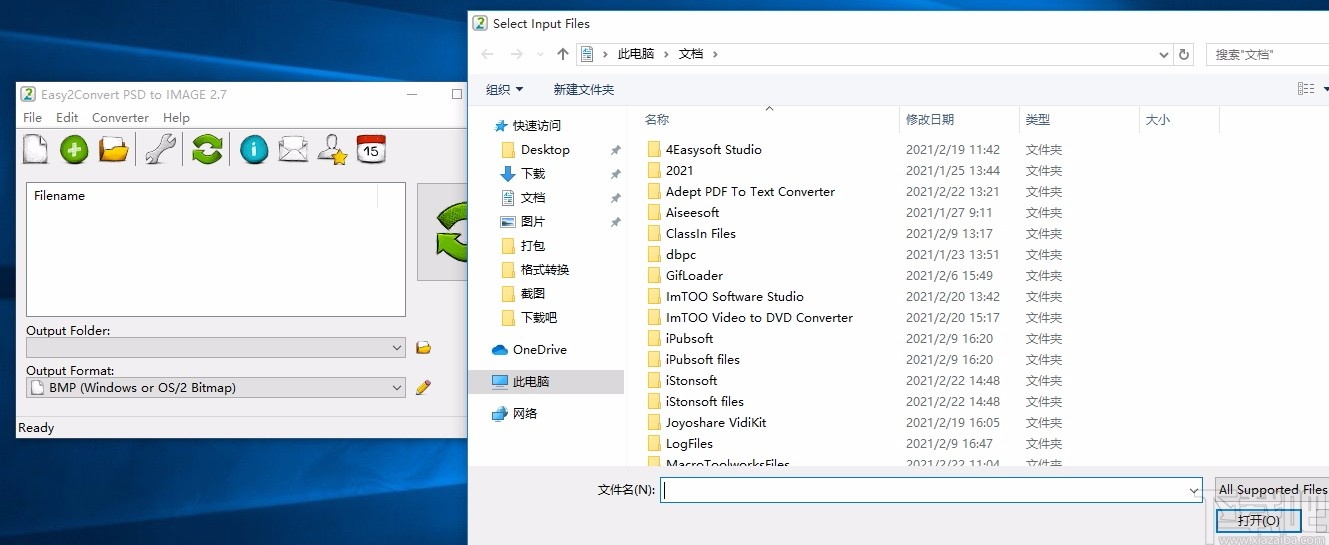The width and height of the screenshot is (1329, 545).
Task: Click the 搜索"文档" search box
Action: [x=1267, y=54]
